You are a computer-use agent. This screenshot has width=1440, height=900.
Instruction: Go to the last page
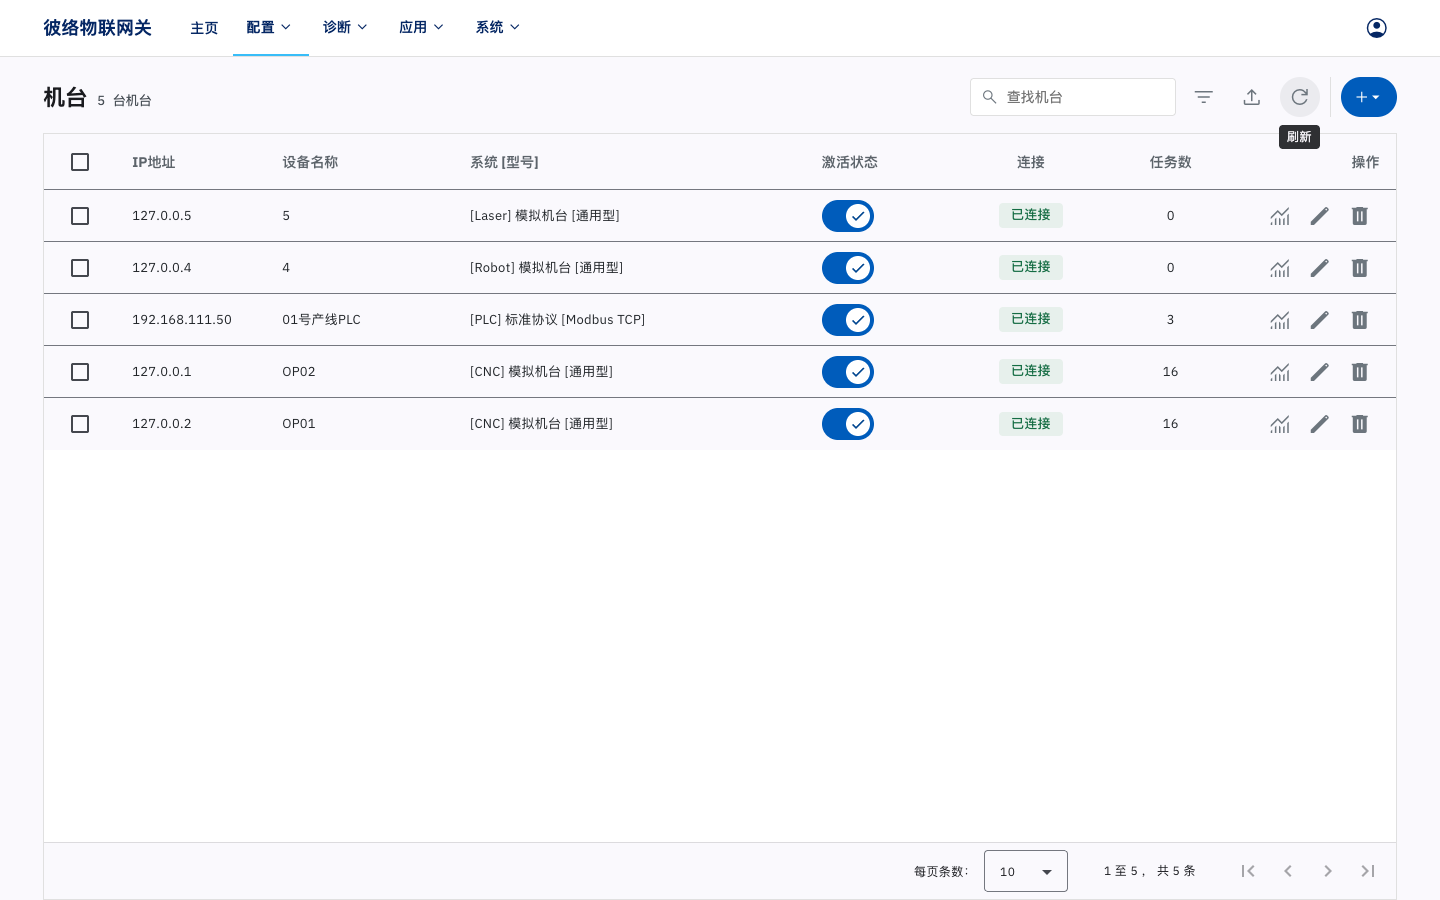pyautogui.click(x=1368, y=871)
